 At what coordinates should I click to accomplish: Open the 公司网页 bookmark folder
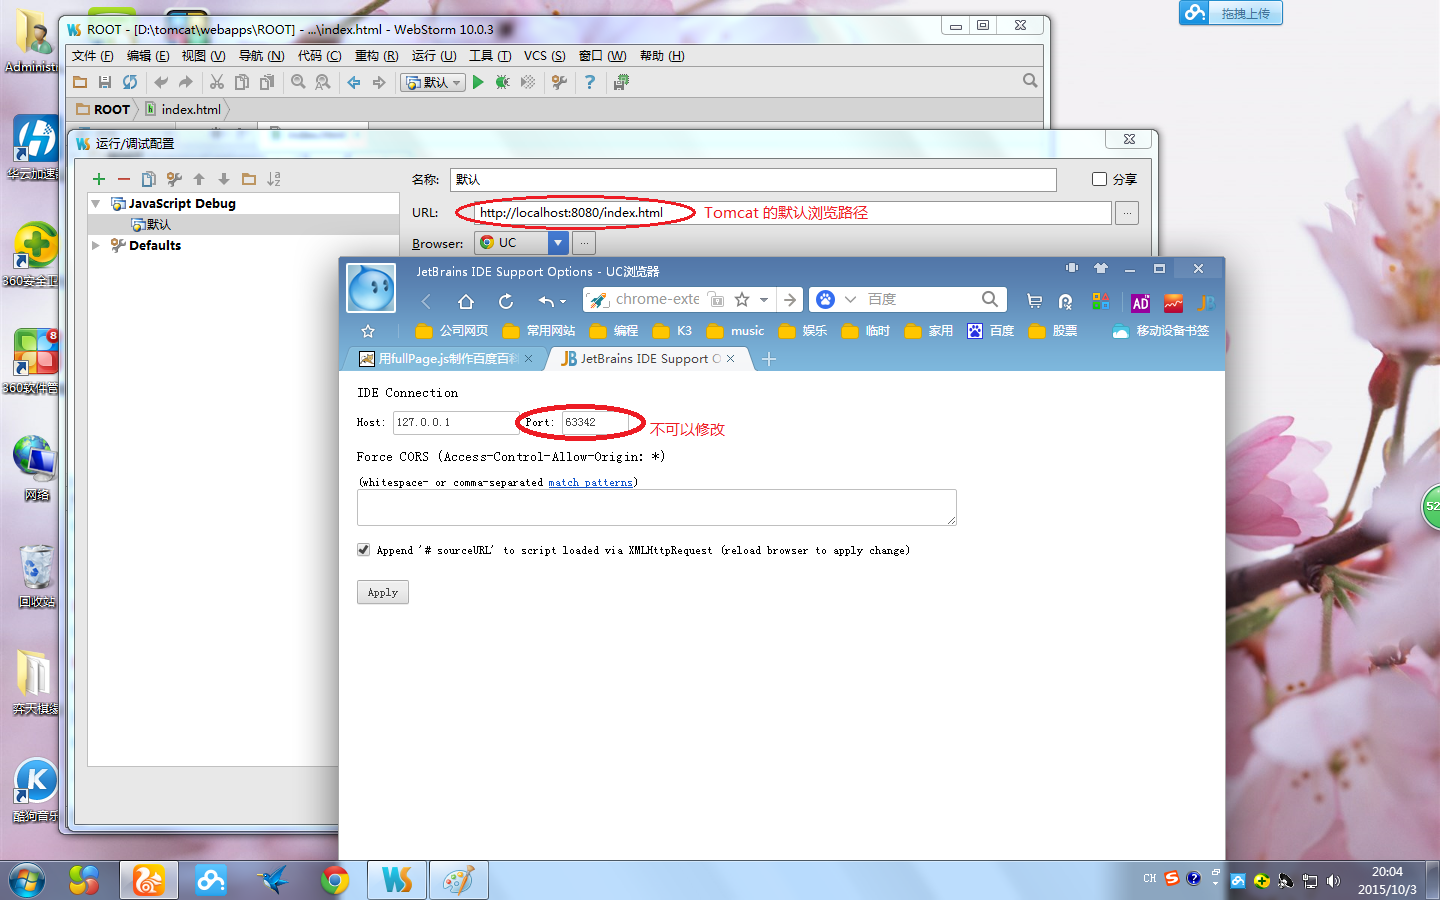click(452, 331)
